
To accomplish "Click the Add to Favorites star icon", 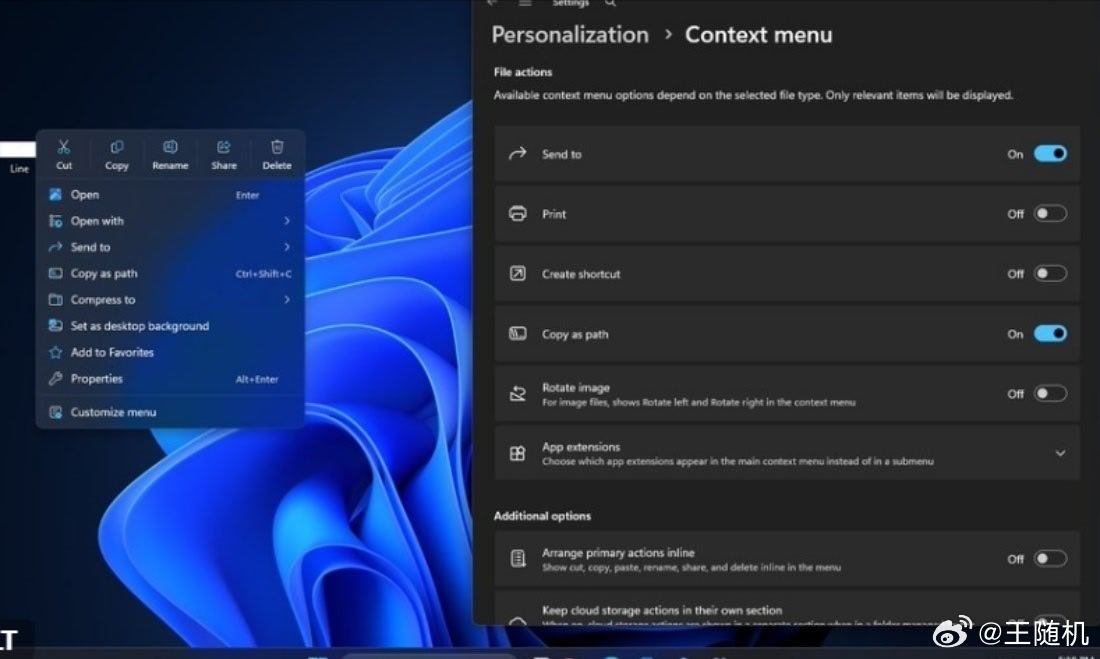I will pos(55,352).
